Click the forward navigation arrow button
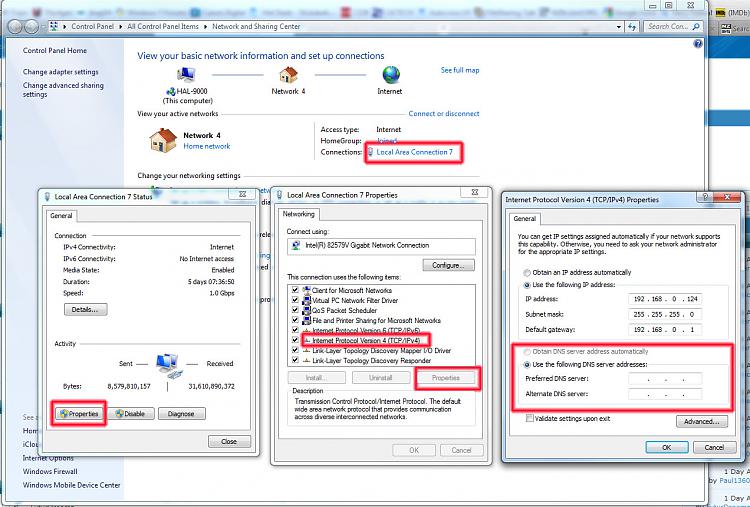Screen dimensions: 750x507 pos(31,26)
